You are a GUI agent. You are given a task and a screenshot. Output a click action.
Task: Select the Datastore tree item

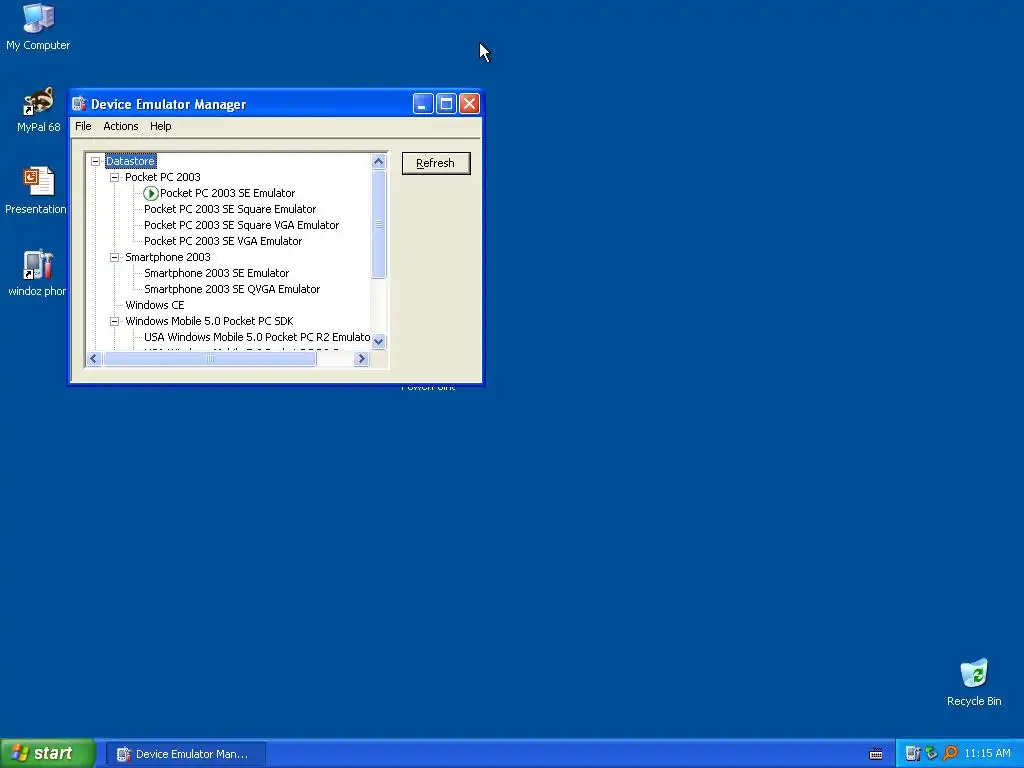[131, 161]
